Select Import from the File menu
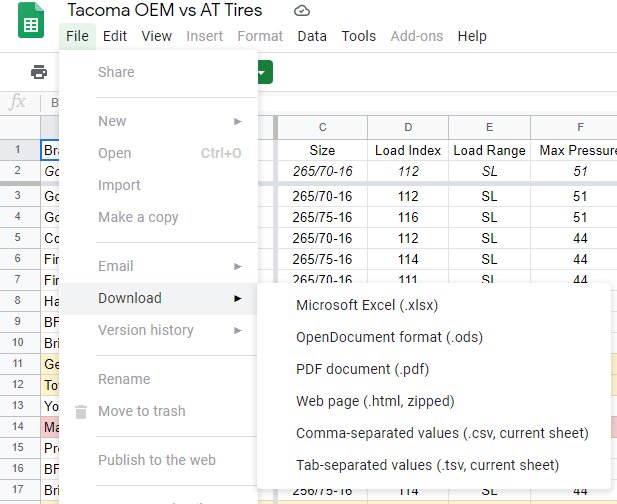Viewport: 617px width, 504px height. click(158, 185)
